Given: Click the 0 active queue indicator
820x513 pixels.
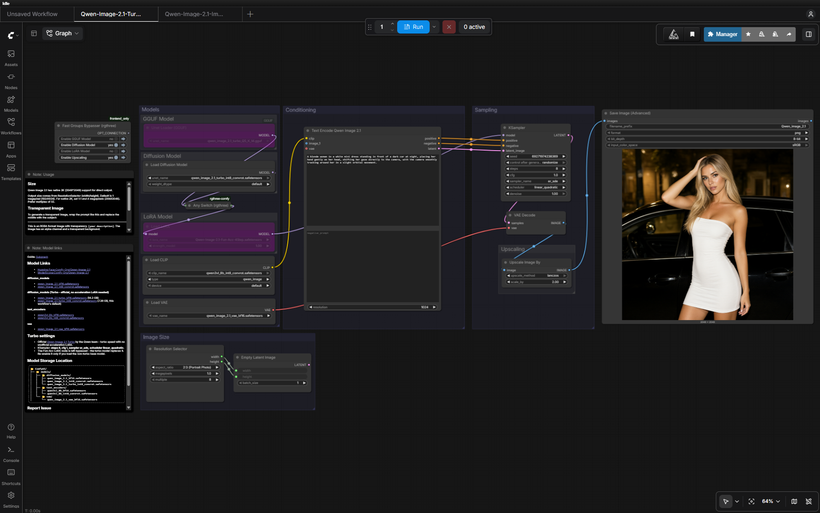Looking at the screenshot, I should click(x=474, y=27).
